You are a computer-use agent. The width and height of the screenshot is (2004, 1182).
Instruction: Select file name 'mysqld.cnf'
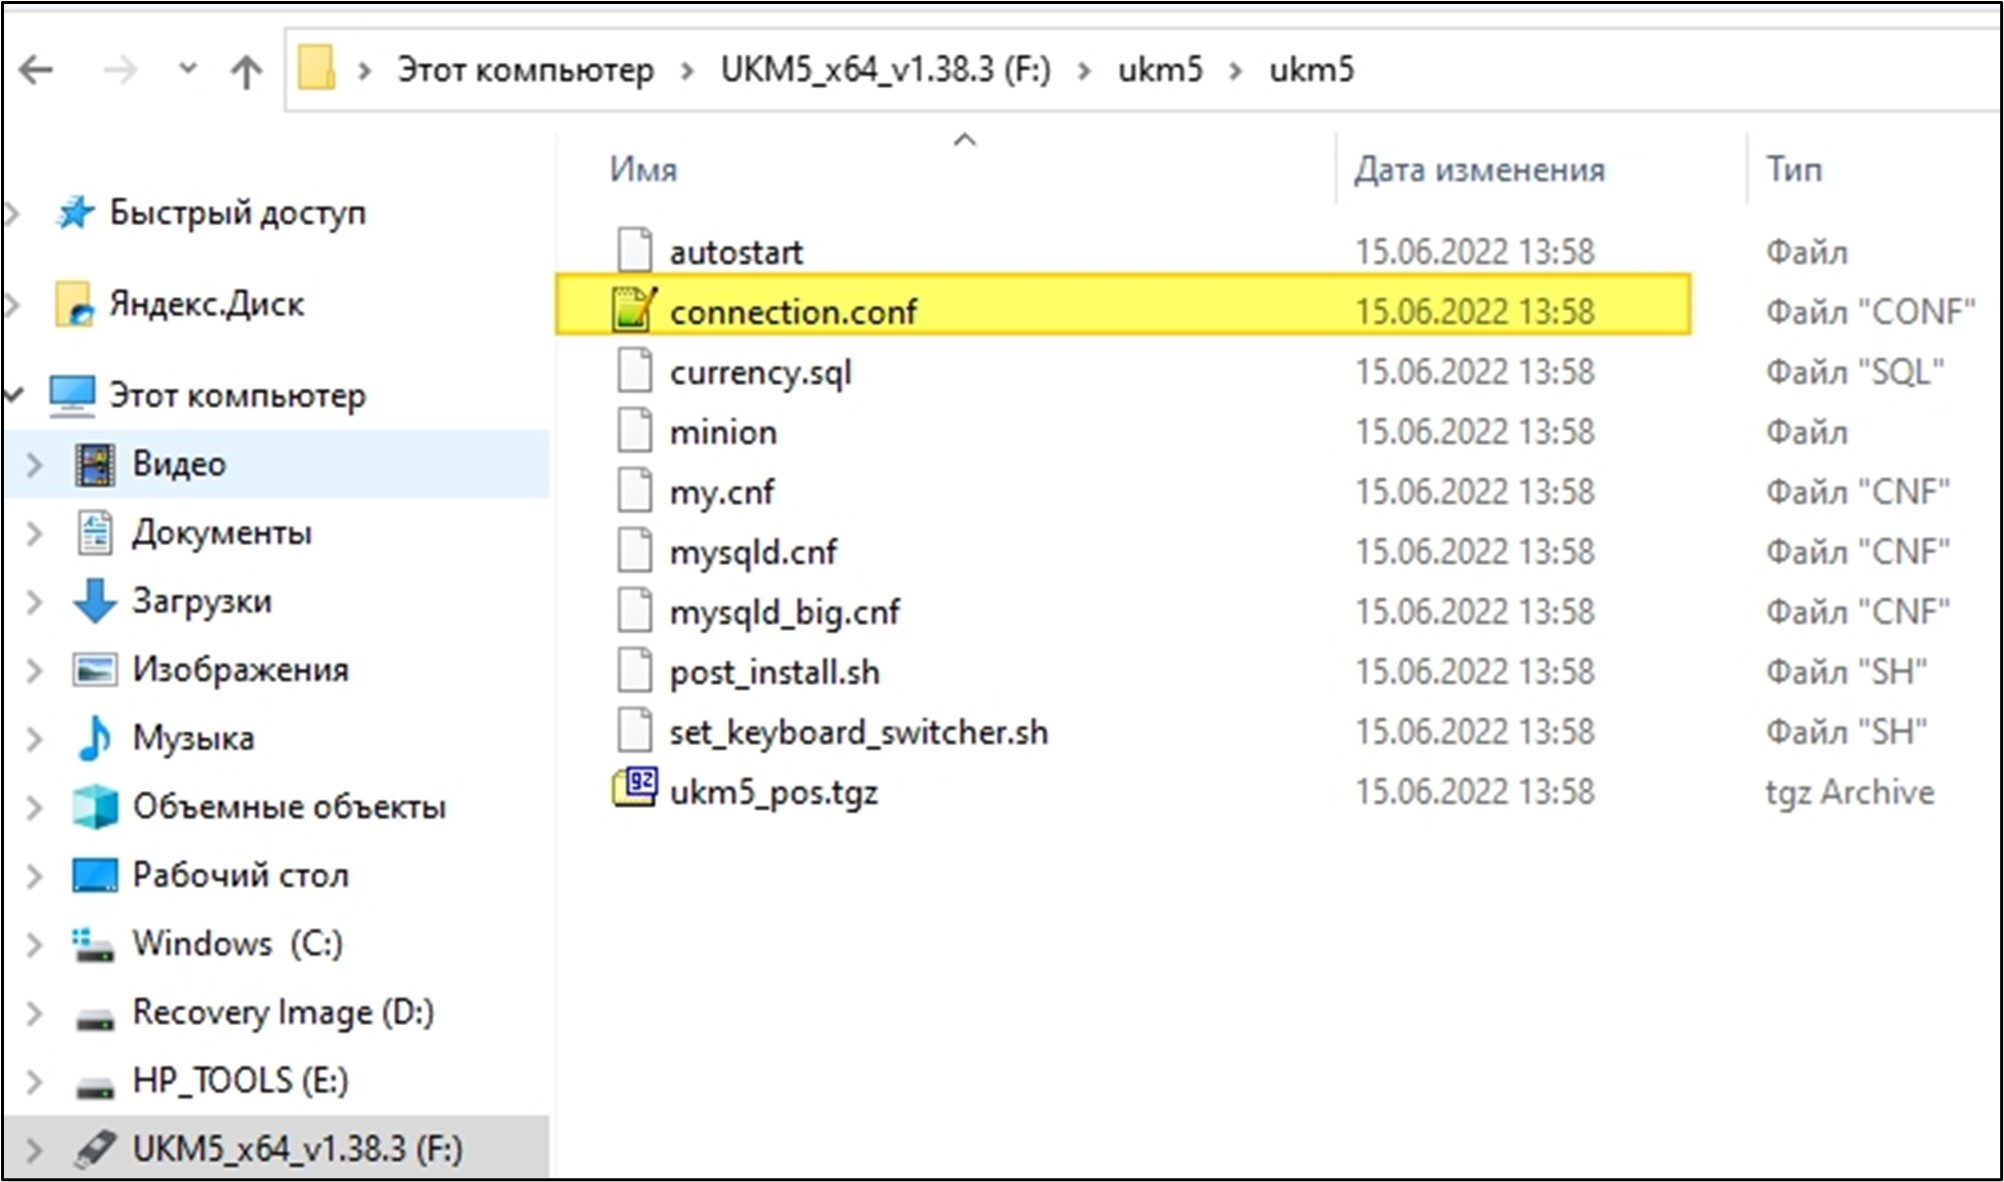point(753,552)
